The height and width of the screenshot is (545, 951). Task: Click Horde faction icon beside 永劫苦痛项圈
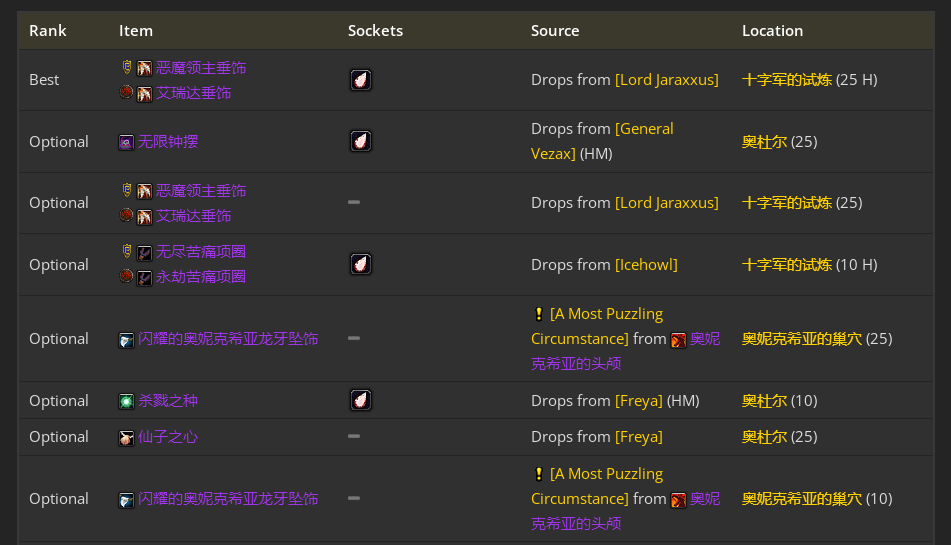pyautogui.click(x=126, y=276)
